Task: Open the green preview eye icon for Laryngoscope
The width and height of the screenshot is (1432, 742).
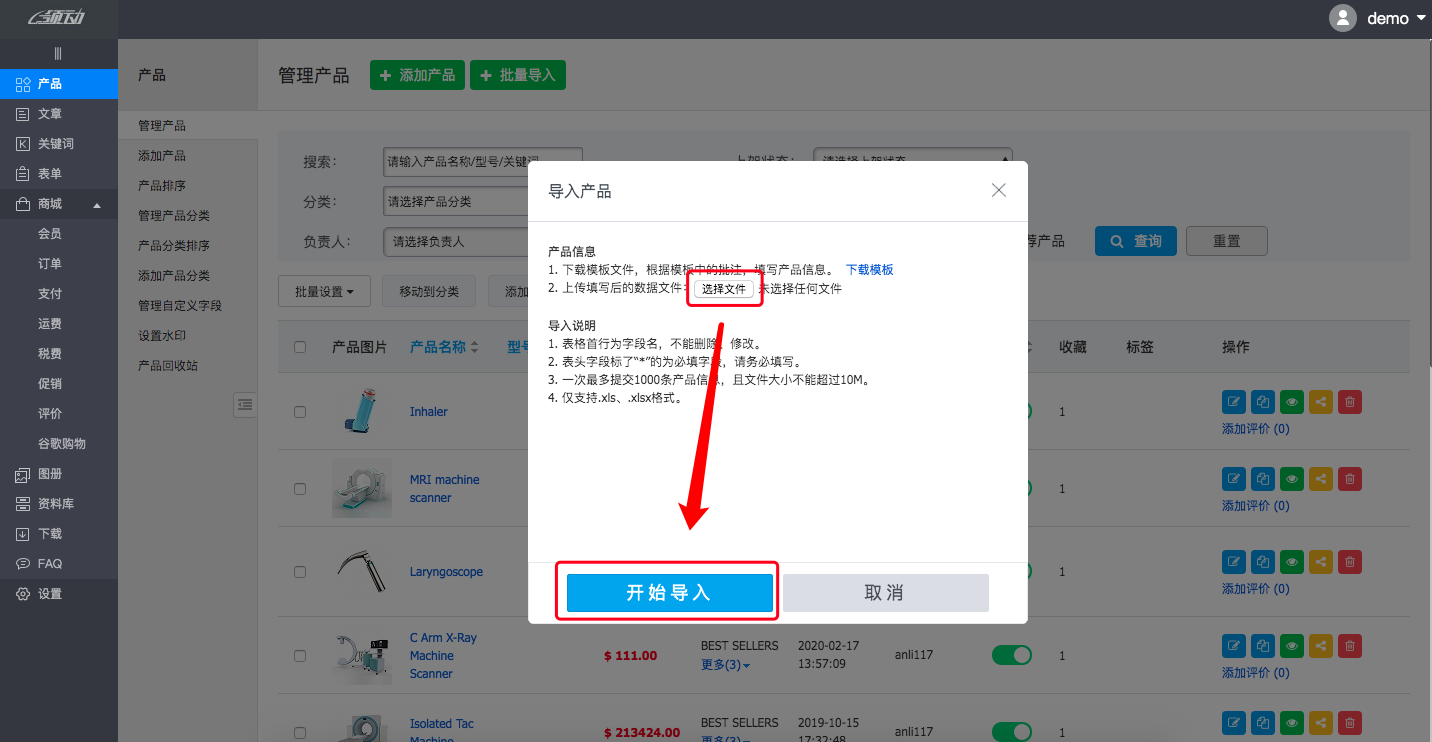Action: (1291, 561)
